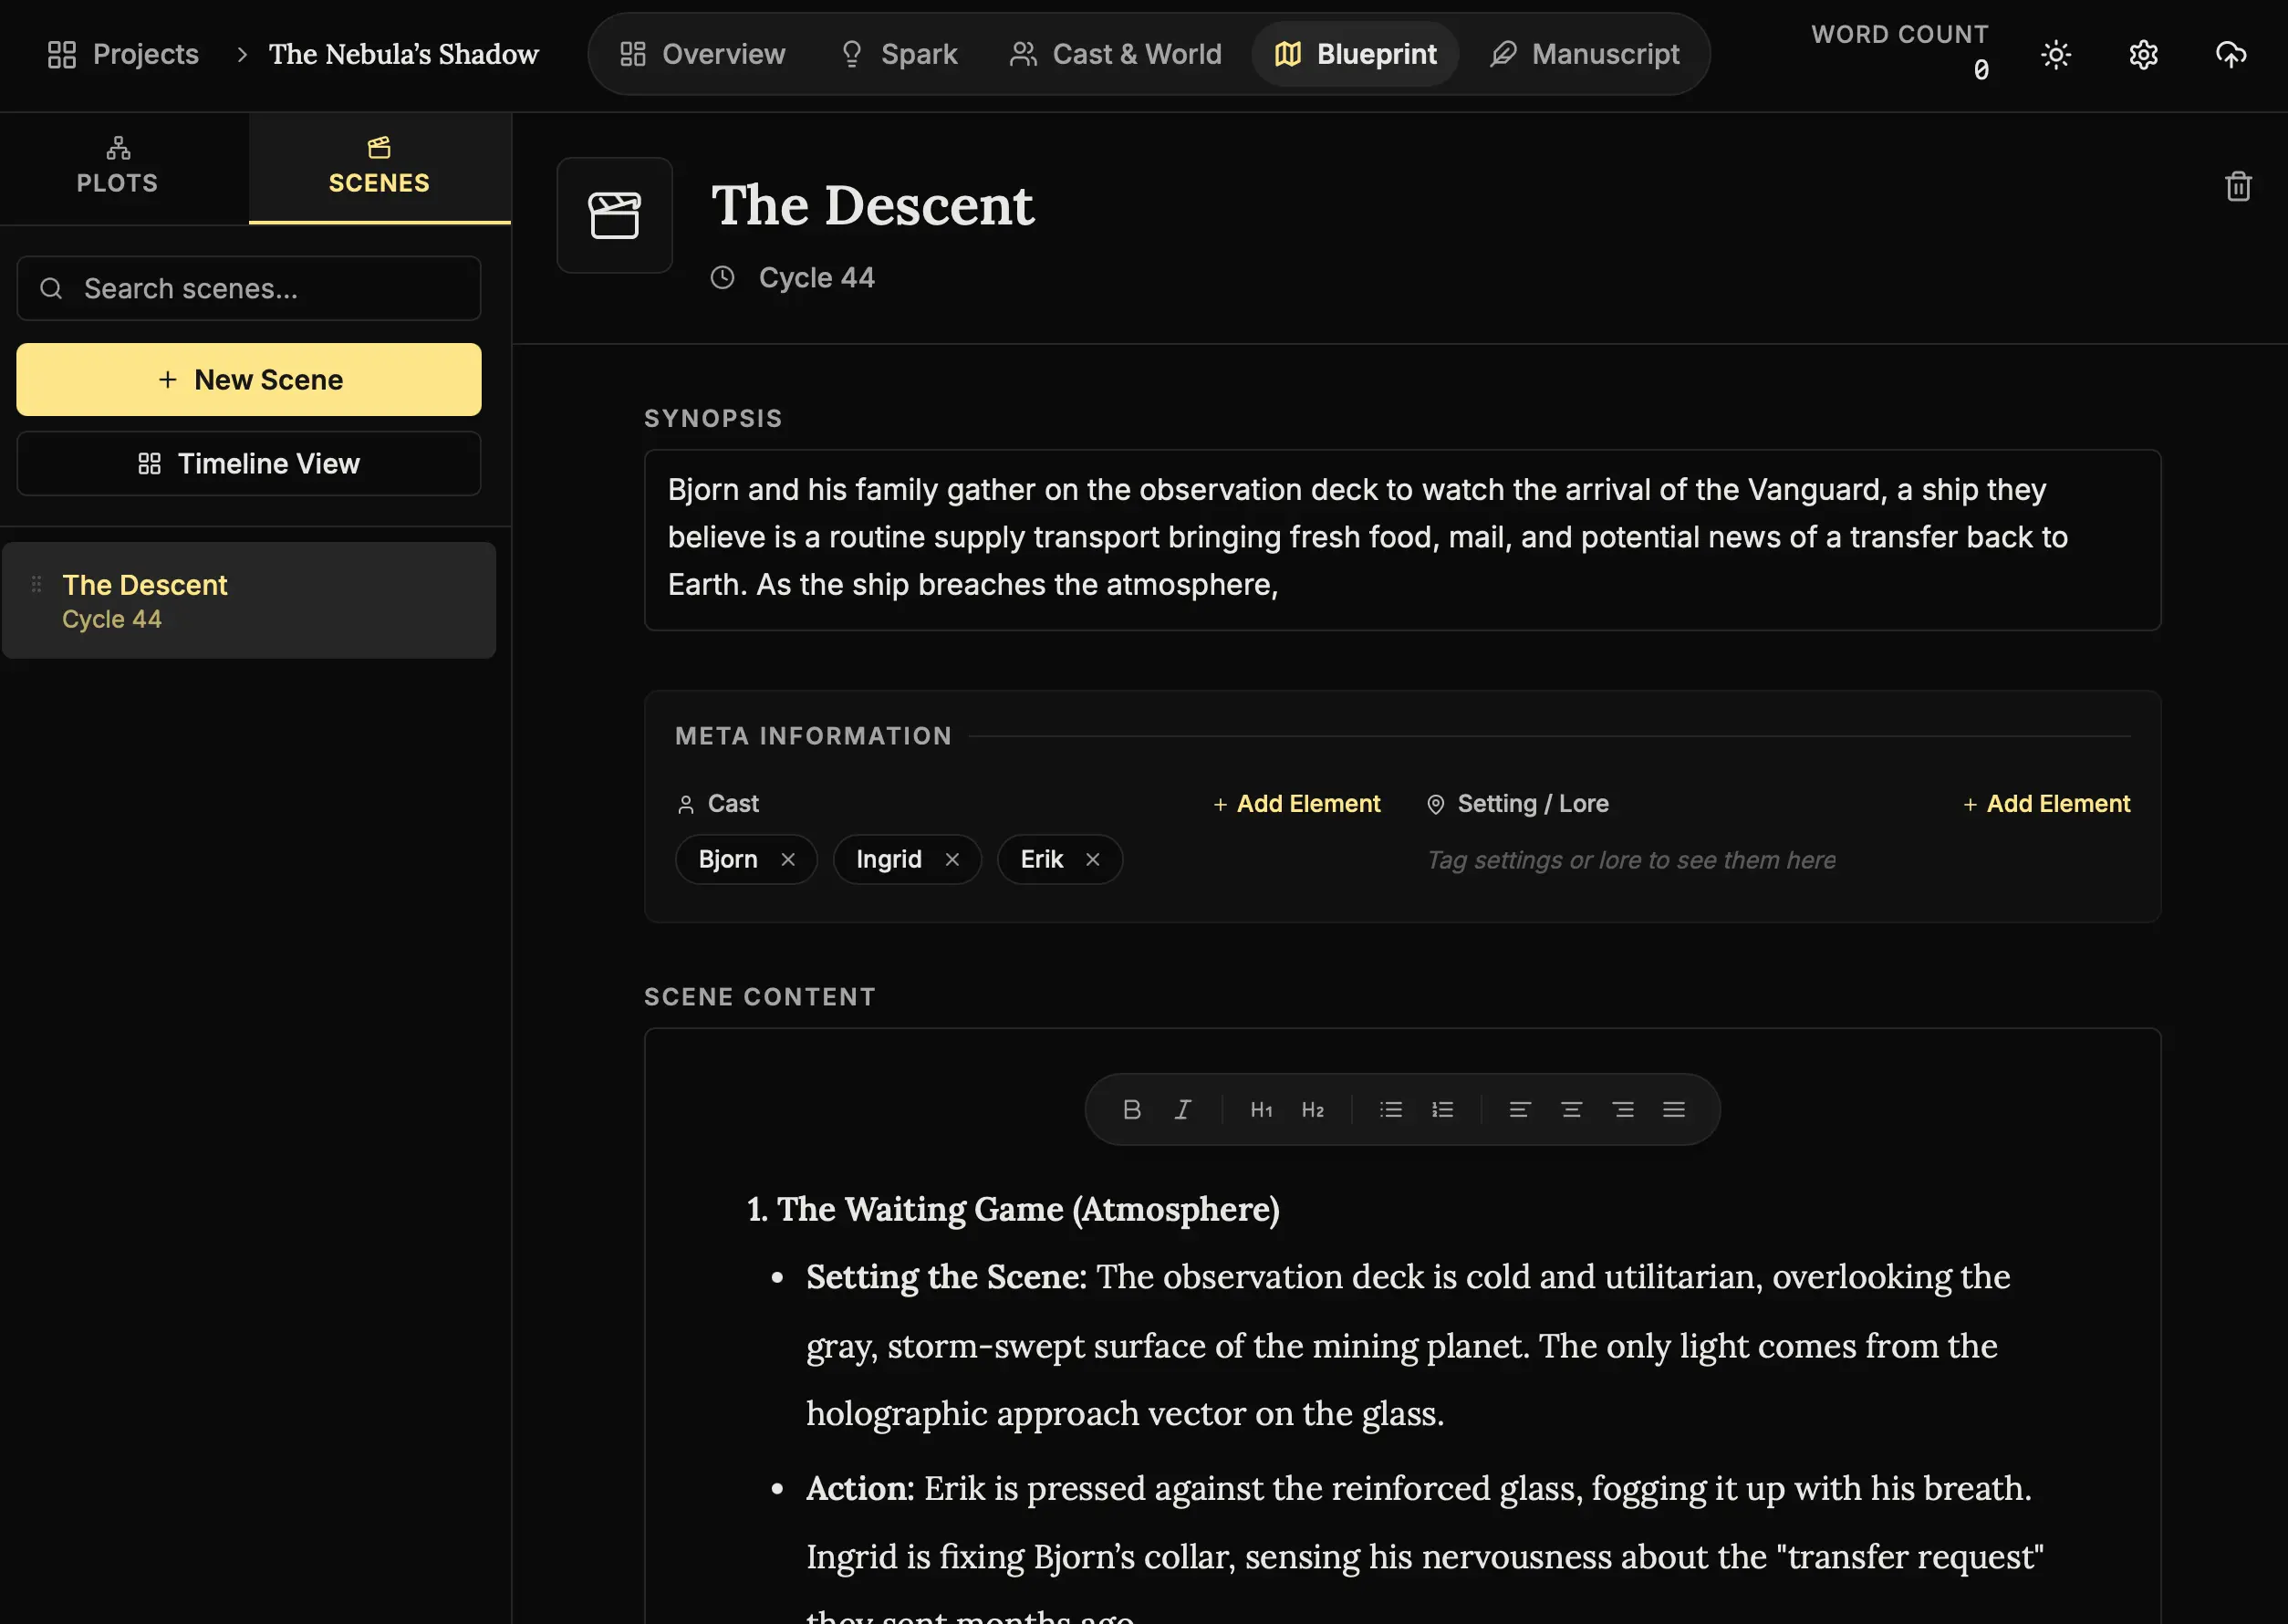Toggle bold formatting in scene editor
This screenshot has height=1624, width=2288.
coord(1131,1109)
